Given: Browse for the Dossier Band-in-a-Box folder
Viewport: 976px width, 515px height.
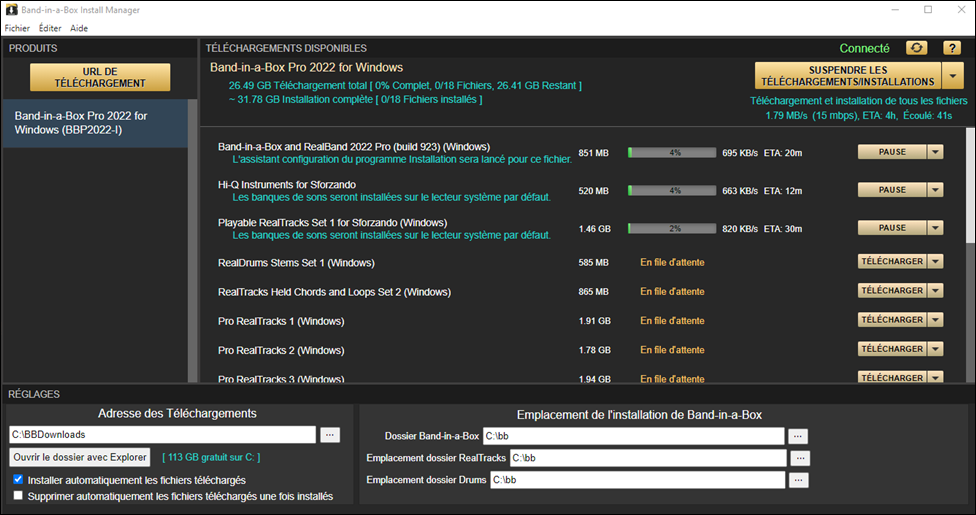Looking at the screenshot, I should click(x=798, y=436).
